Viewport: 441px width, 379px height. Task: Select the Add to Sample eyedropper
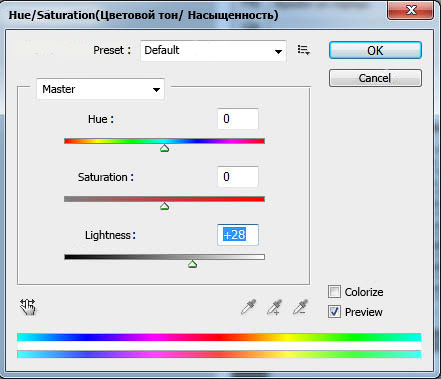274,307
